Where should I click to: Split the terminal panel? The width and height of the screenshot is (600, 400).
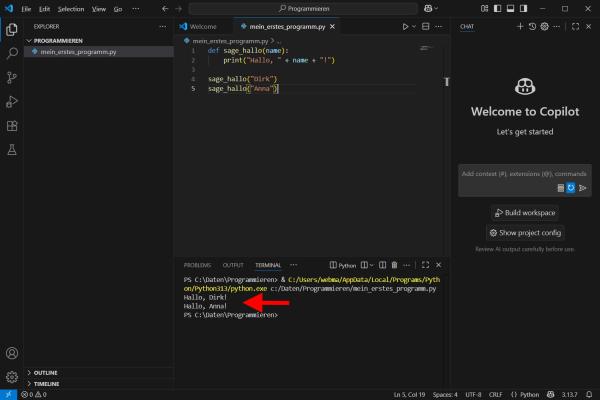pyautogui.click(x=382, y=265)
